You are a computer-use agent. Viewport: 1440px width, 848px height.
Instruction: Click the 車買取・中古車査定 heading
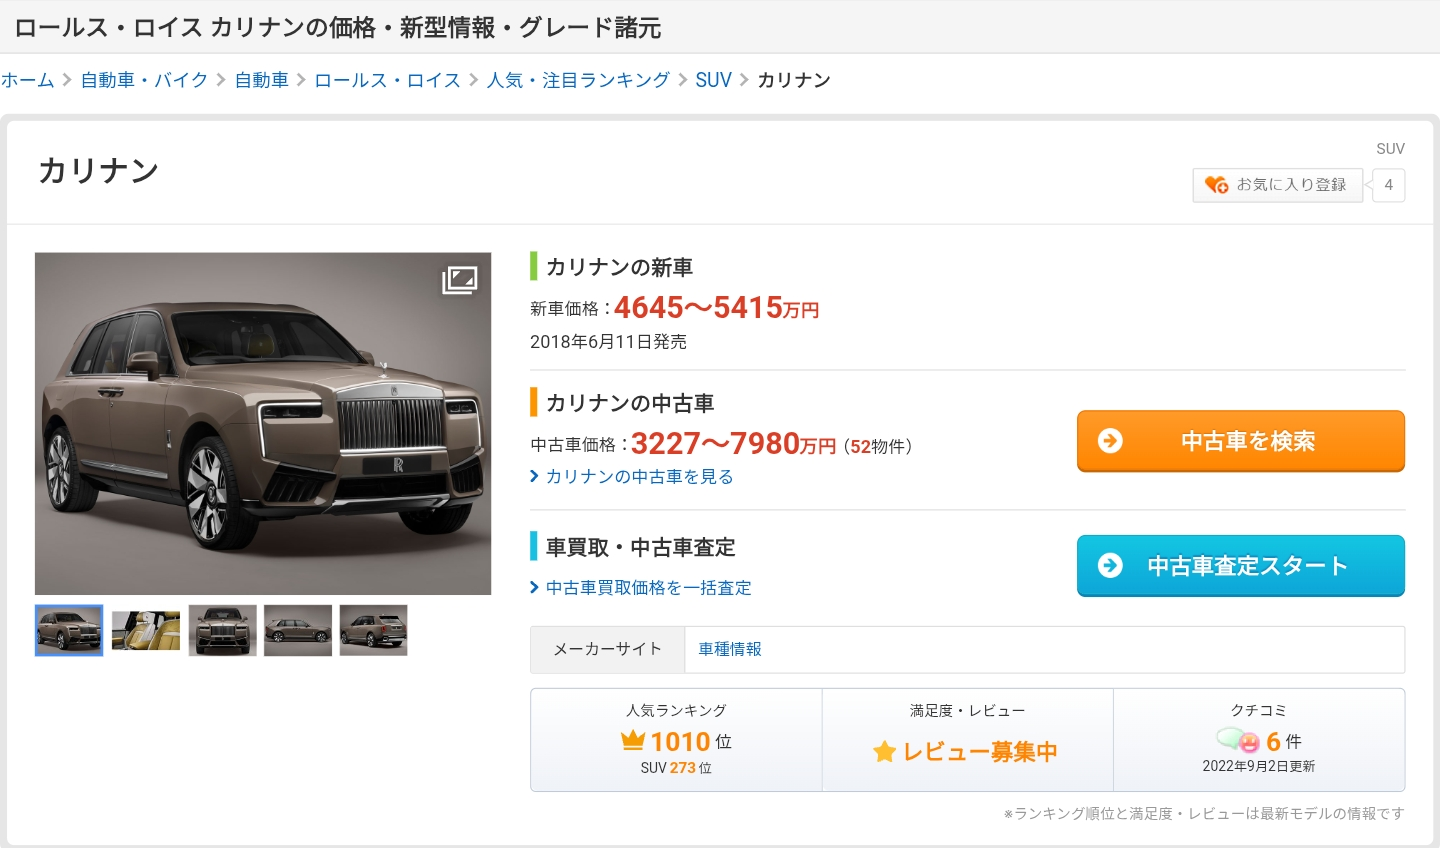coord(641,547)
